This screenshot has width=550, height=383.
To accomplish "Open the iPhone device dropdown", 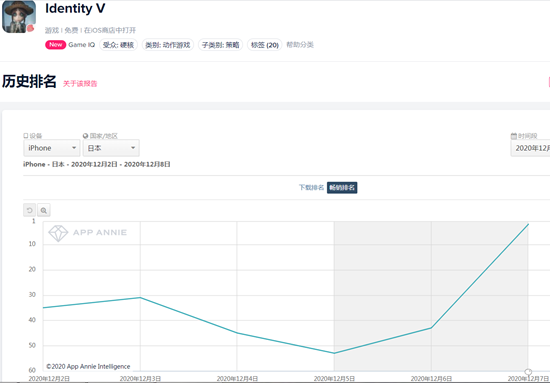I will 52,148.
